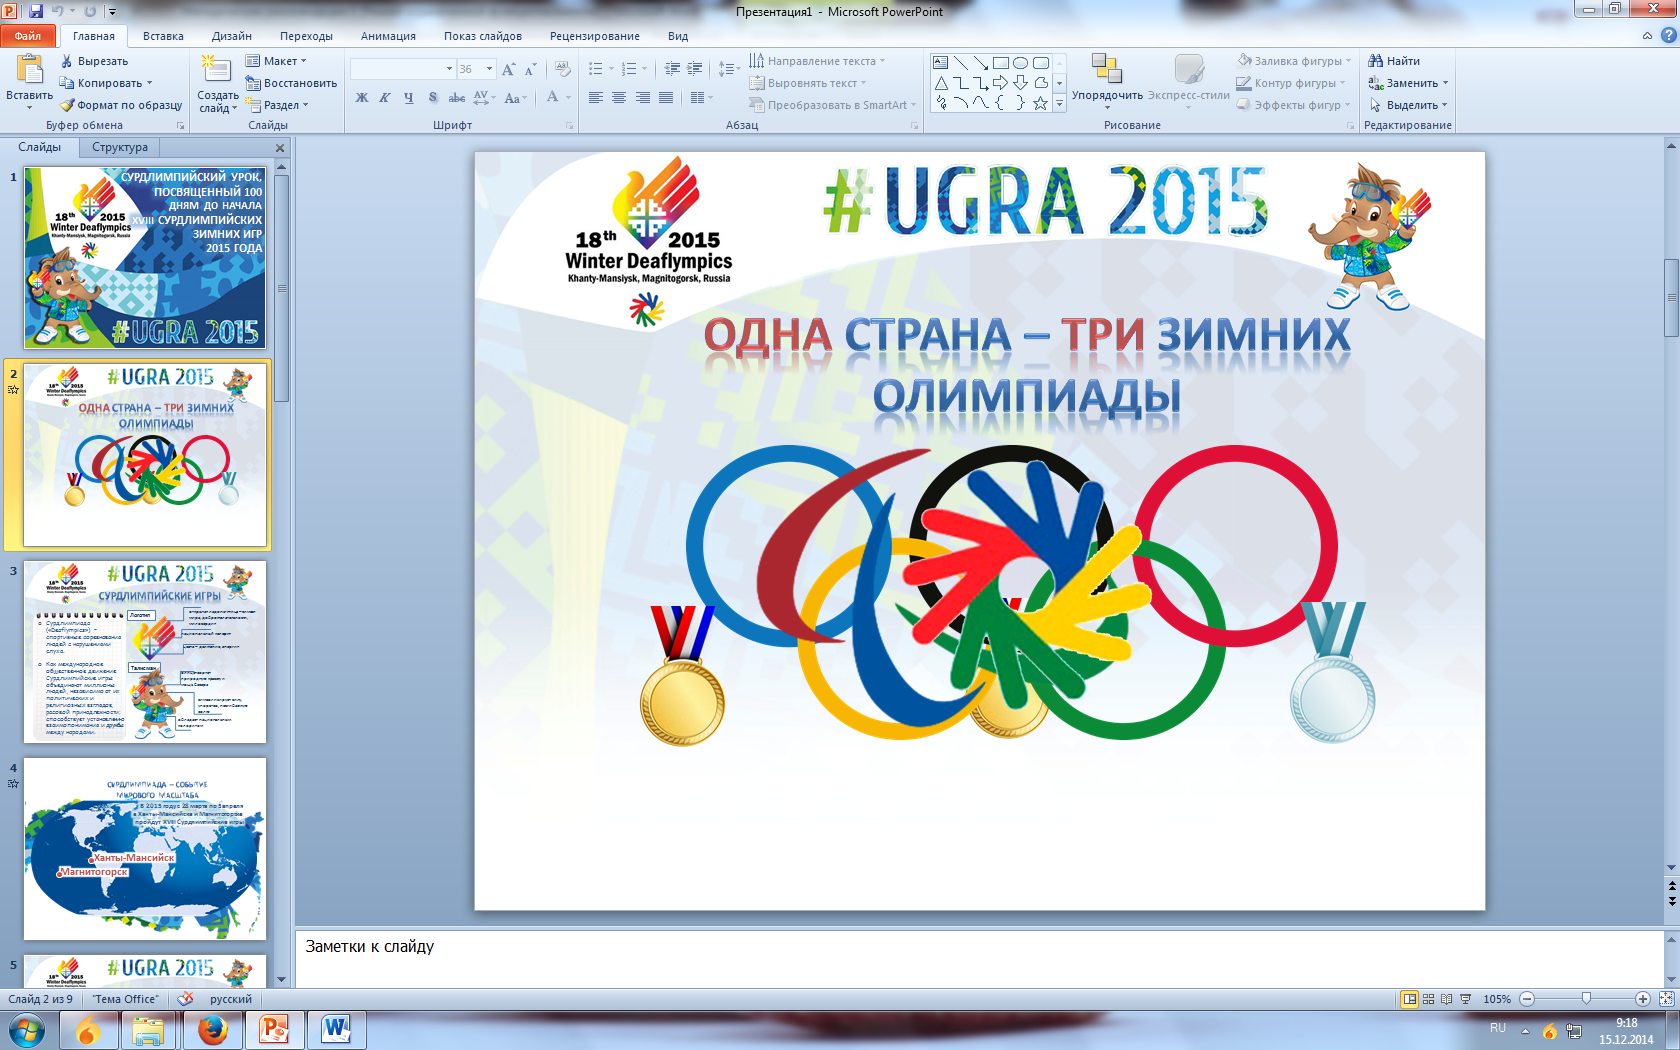Switch to the Design (Дизайн) tab
Screen dimensions: 1680x1050
click(232, 36)
